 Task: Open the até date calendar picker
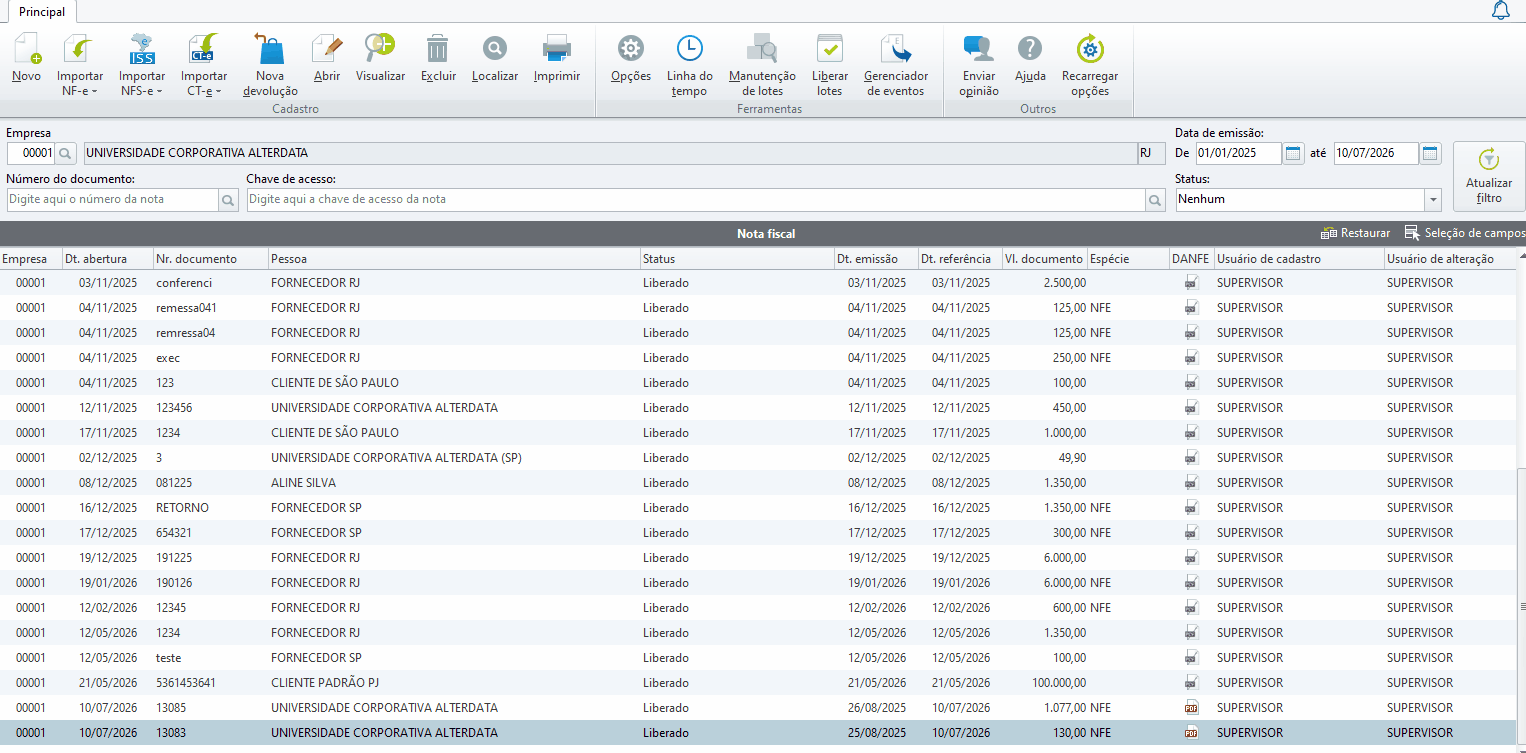(x=1430, y=154)
